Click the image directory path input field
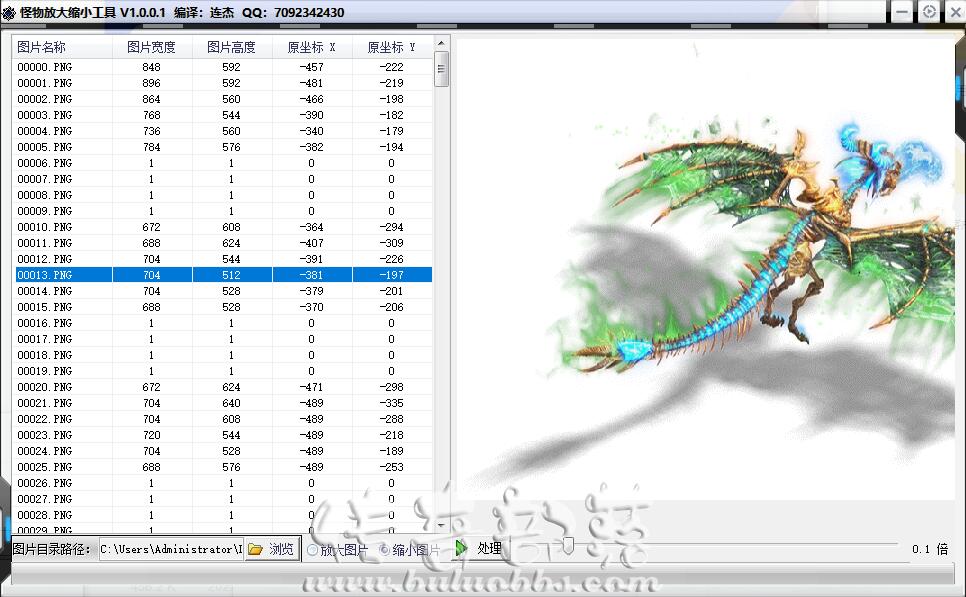This screenshot has height=597, width=966. coord(171,549)
